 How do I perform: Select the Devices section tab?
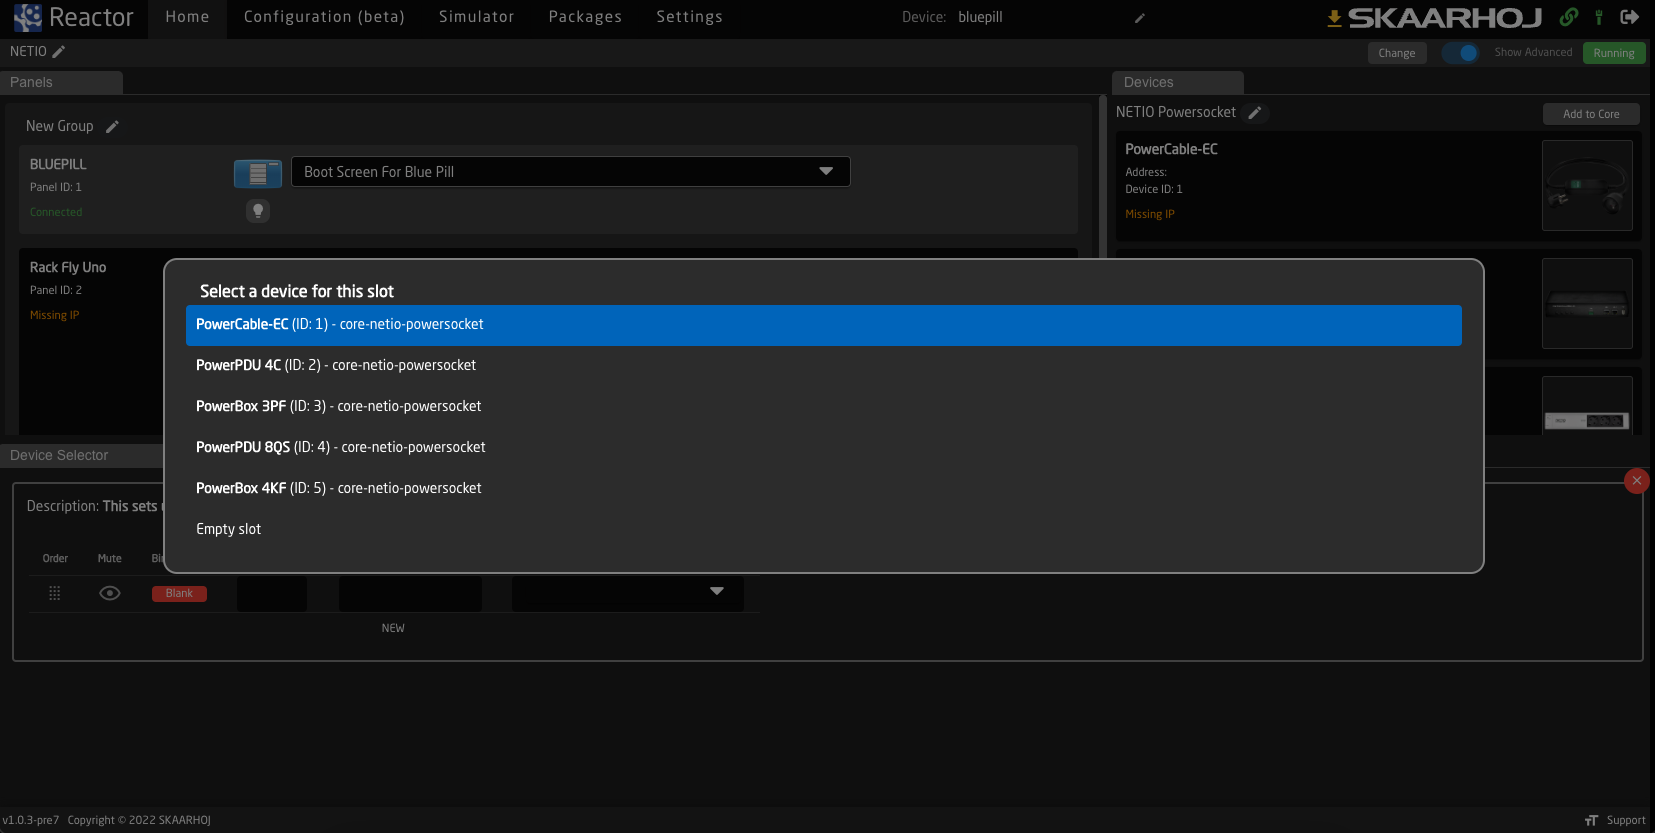coord(1178,82)
